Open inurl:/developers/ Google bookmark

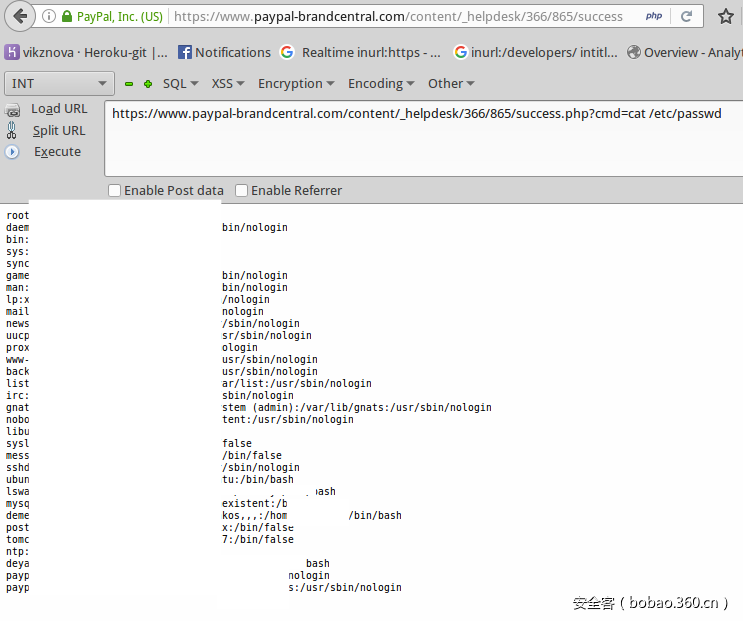pyautogui.click(x=536, y=52)
